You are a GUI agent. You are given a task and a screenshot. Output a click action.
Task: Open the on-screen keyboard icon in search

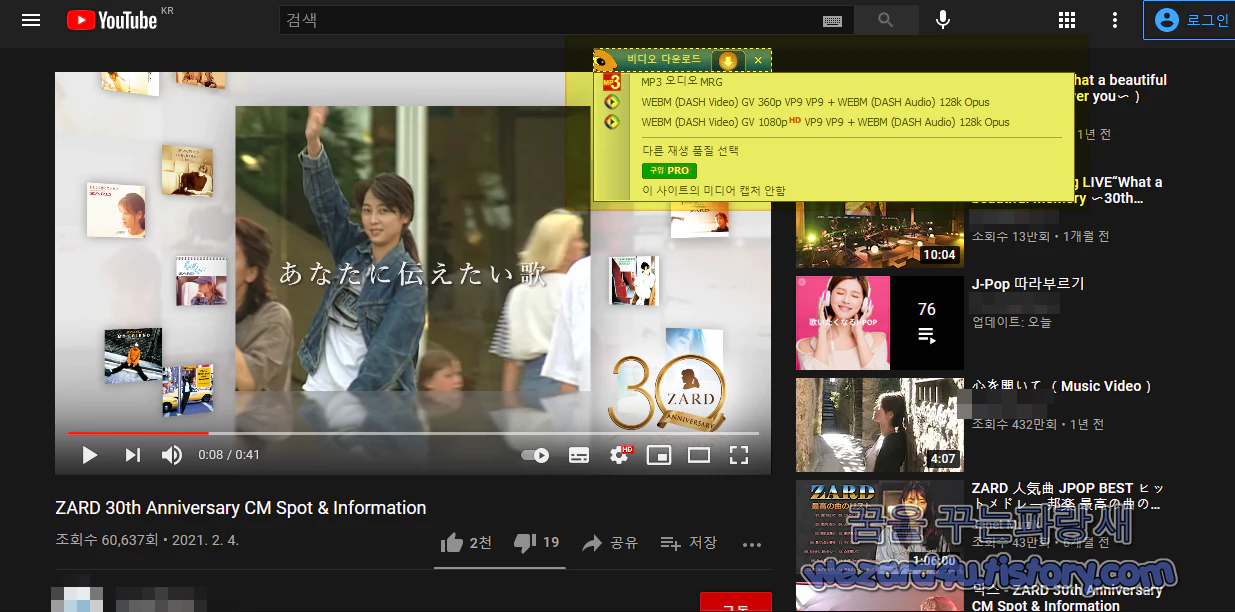click(832, 20)
